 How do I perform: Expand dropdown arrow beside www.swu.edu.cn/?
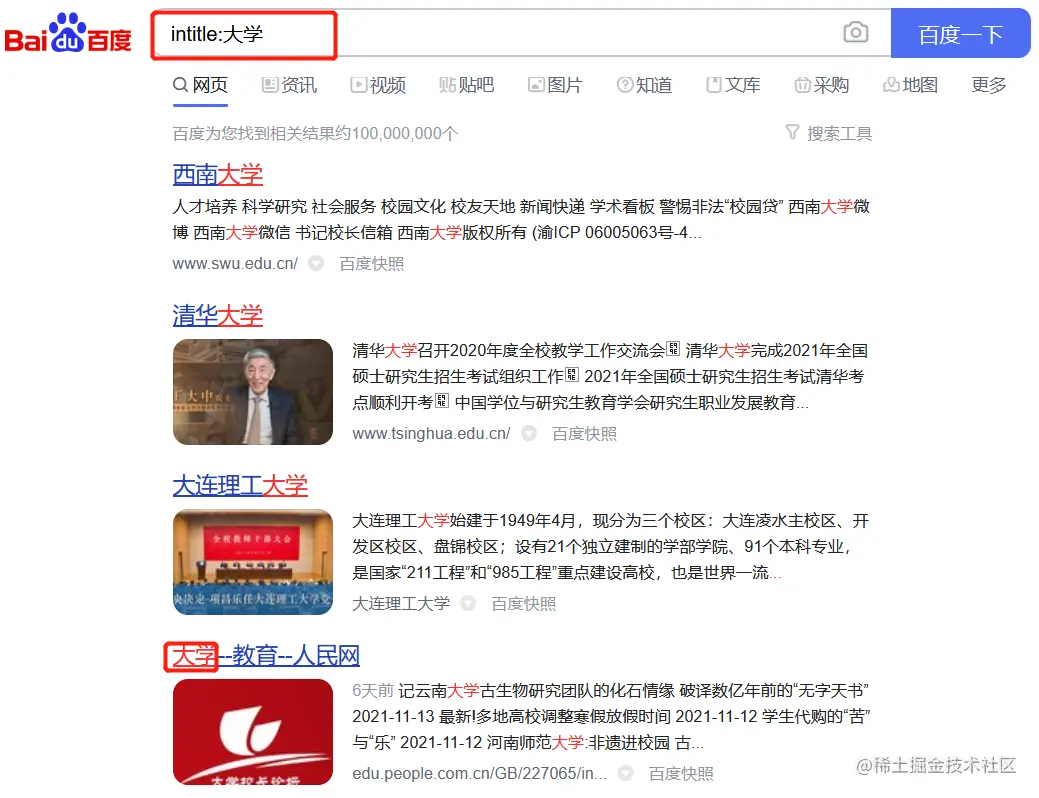pyautogui.click(x=316, y=264)
